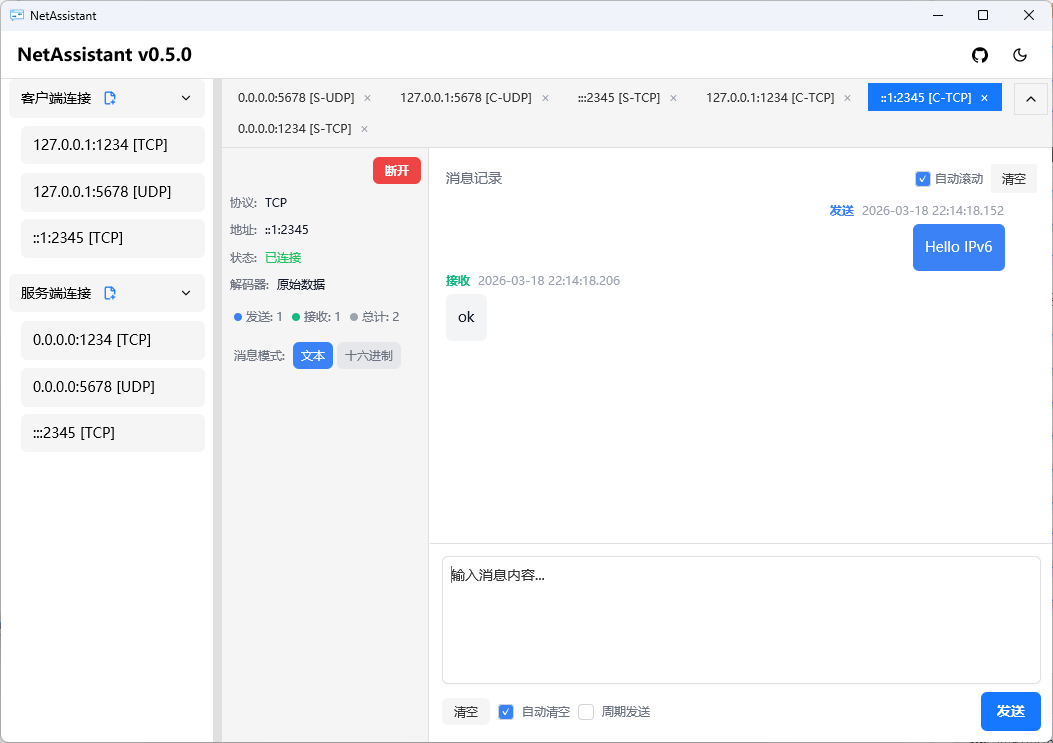1053x743 pixels.
Task: Switch message mode to 十六进制 hexadecimal
Action: click(x=369, y=355)
